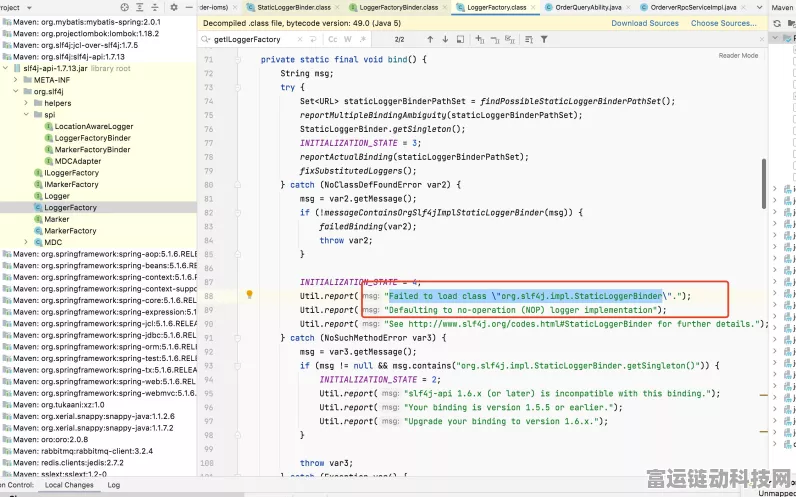The height and width of the screenshot is (497, 796).
Task: Click the select all occurrences icon
Action: coord(460,40)
